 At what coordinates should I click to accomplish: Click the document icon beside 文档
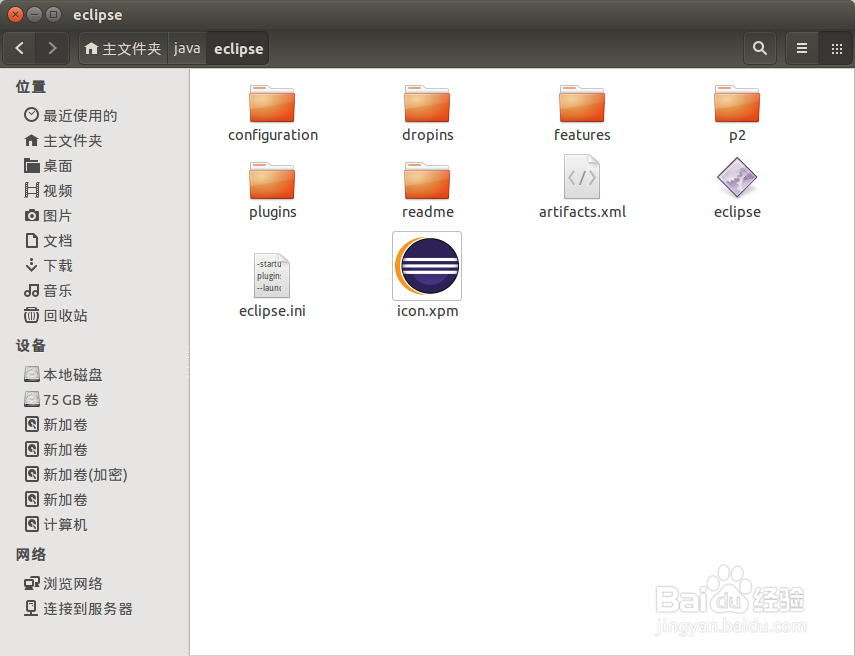(32, 240)
